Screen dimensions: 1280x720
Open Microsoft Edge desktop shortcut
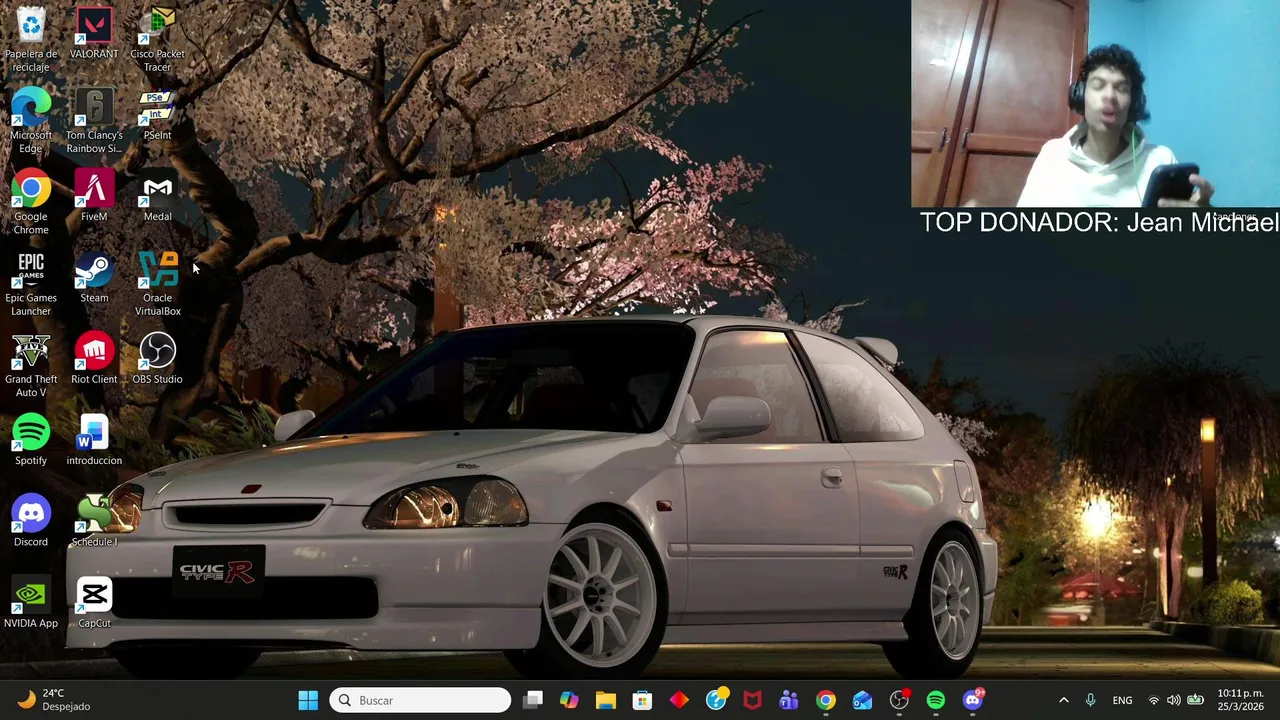[31, 121]
